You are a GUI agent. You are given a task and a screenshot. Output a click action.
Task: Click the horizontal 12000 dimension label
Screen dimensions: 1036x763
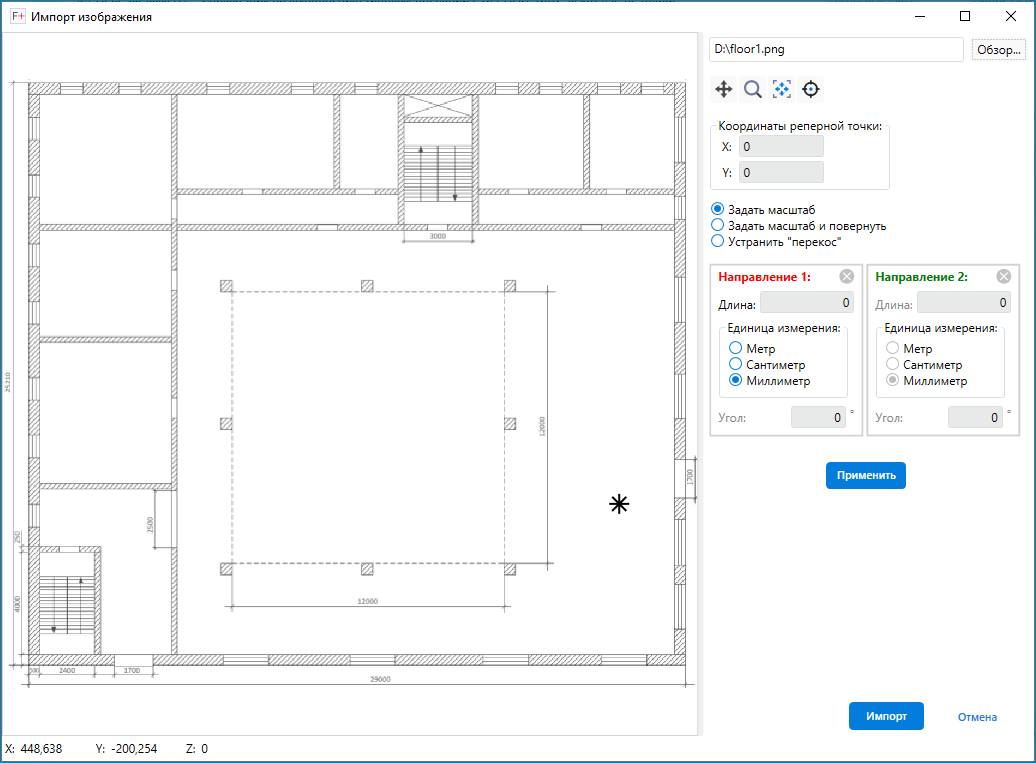(x=367, y=601)
